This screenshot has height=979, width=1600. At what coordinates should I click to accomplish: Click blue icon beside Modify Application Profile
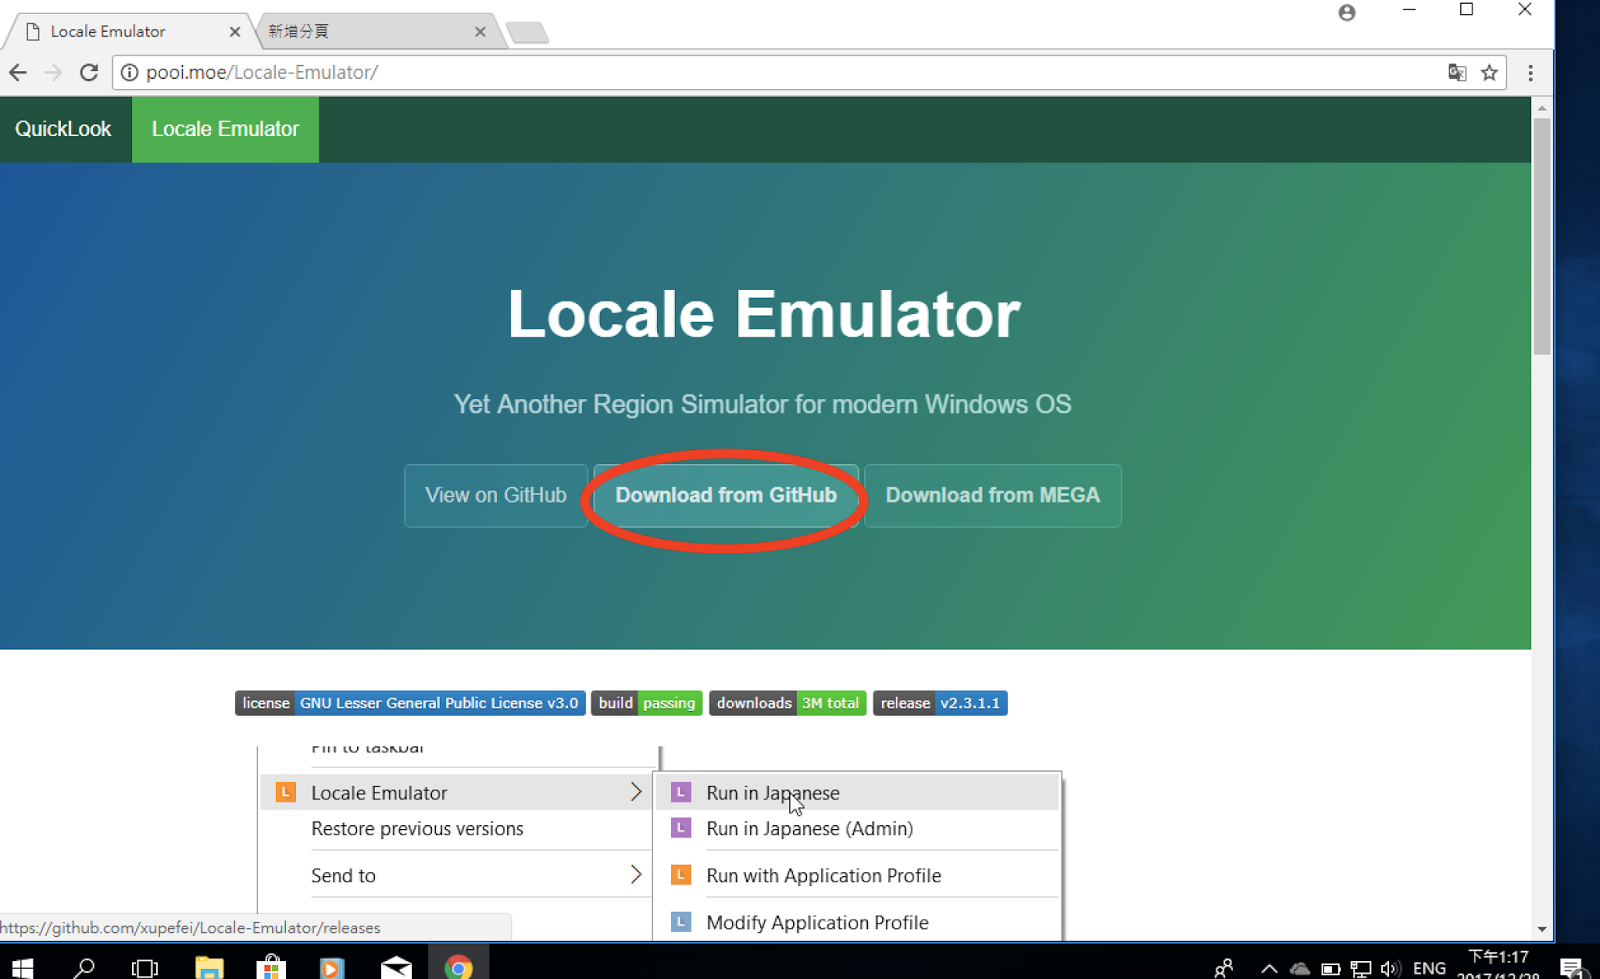tap(681, 922)
